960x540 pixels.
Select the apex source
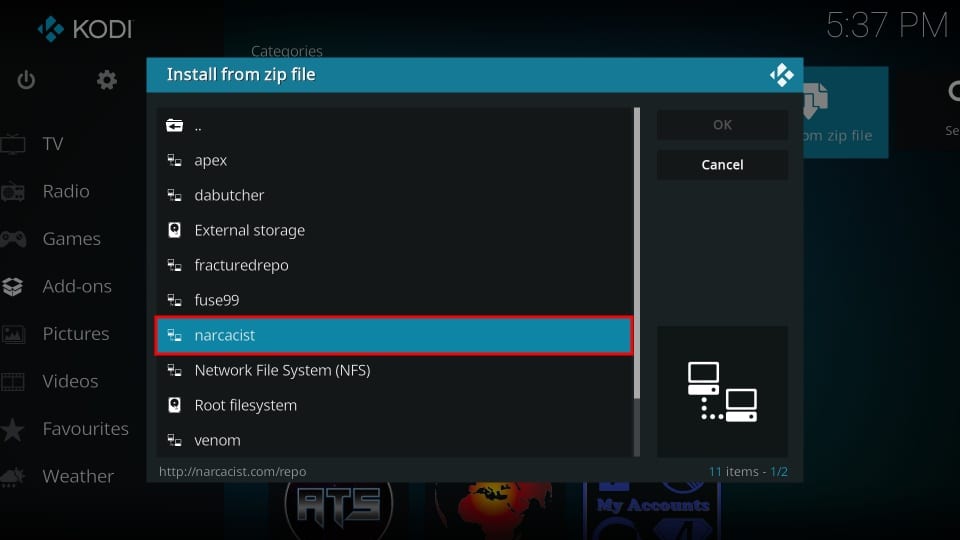tap(394, 160)
